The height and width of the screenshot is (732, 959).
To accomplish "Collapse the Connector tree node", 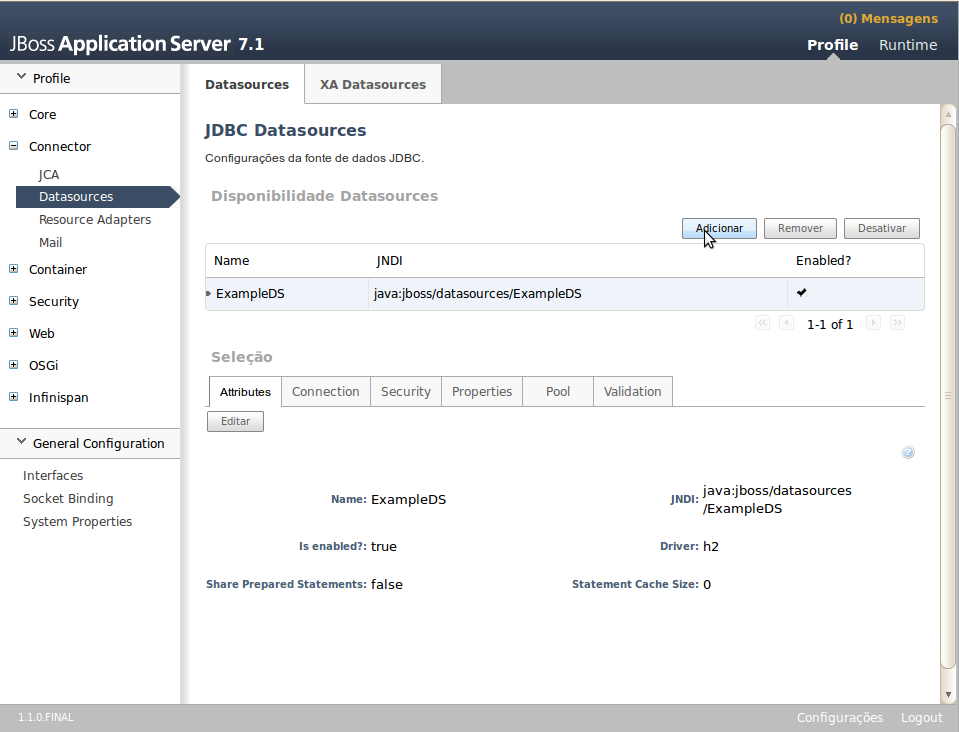I will click(x=13, y=146).
